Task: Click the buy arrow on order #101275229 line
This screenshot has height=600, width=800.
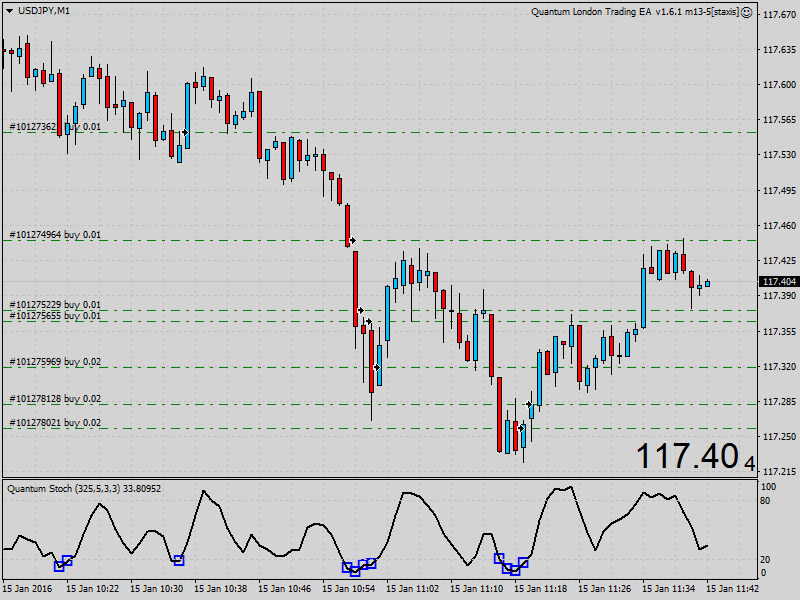Action: (x=360, y=310)
